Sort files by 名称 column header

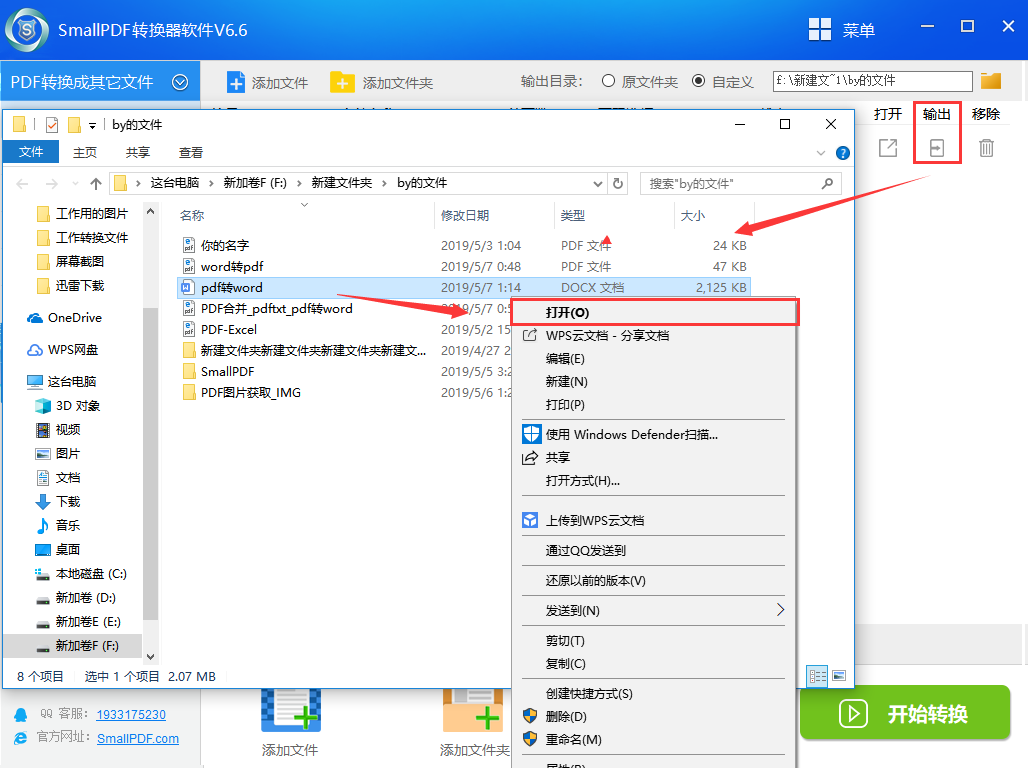point(191,215)
